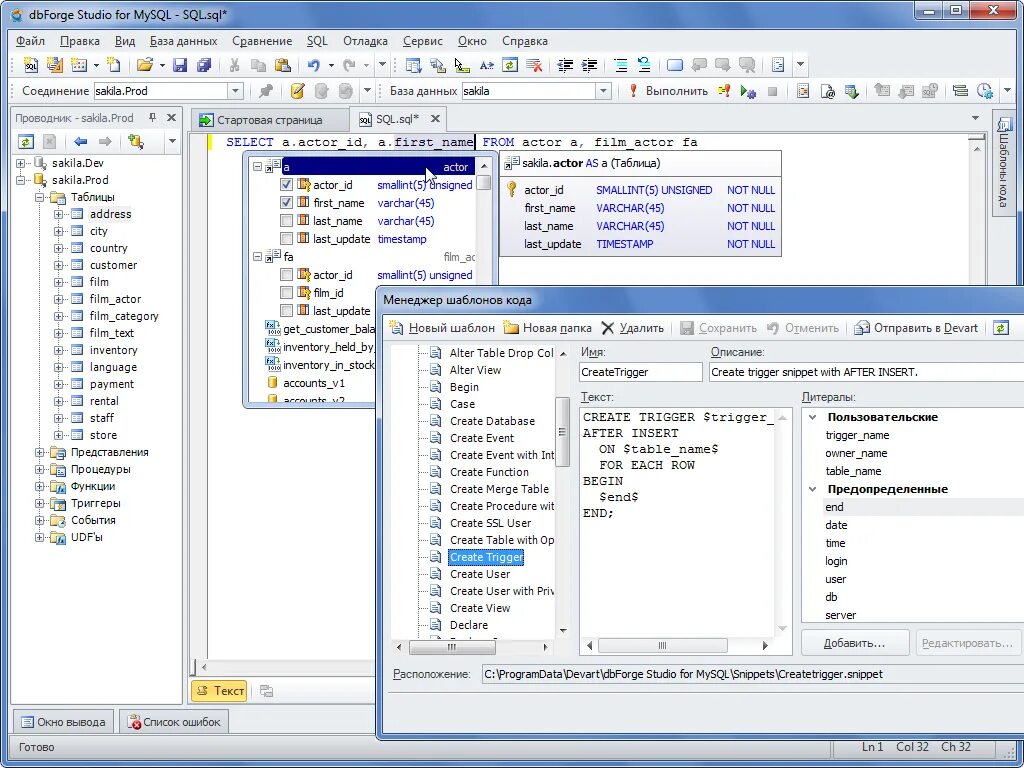Check actor_id under alias fa
Screen dimensions: 1024x768
(x=286, y=275)
